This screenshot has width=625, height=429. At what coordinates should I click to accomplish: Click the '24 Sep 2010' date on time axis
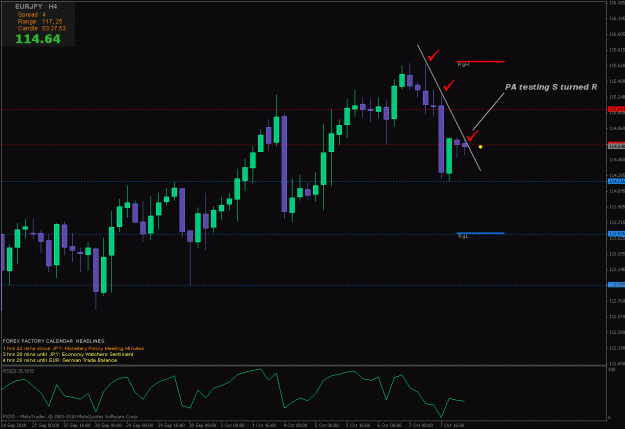click(x=14, y=425)
